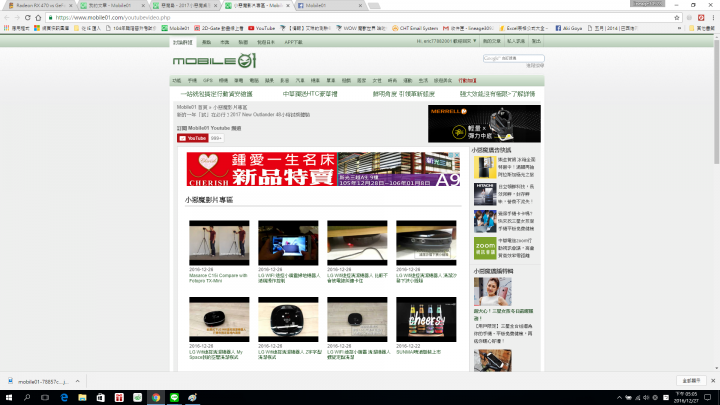Image resolution: width=720 pixels, height=405 pixels.
Task: Open Mobile01 home breadcrumb link
Action: click(x=192, y=107)
